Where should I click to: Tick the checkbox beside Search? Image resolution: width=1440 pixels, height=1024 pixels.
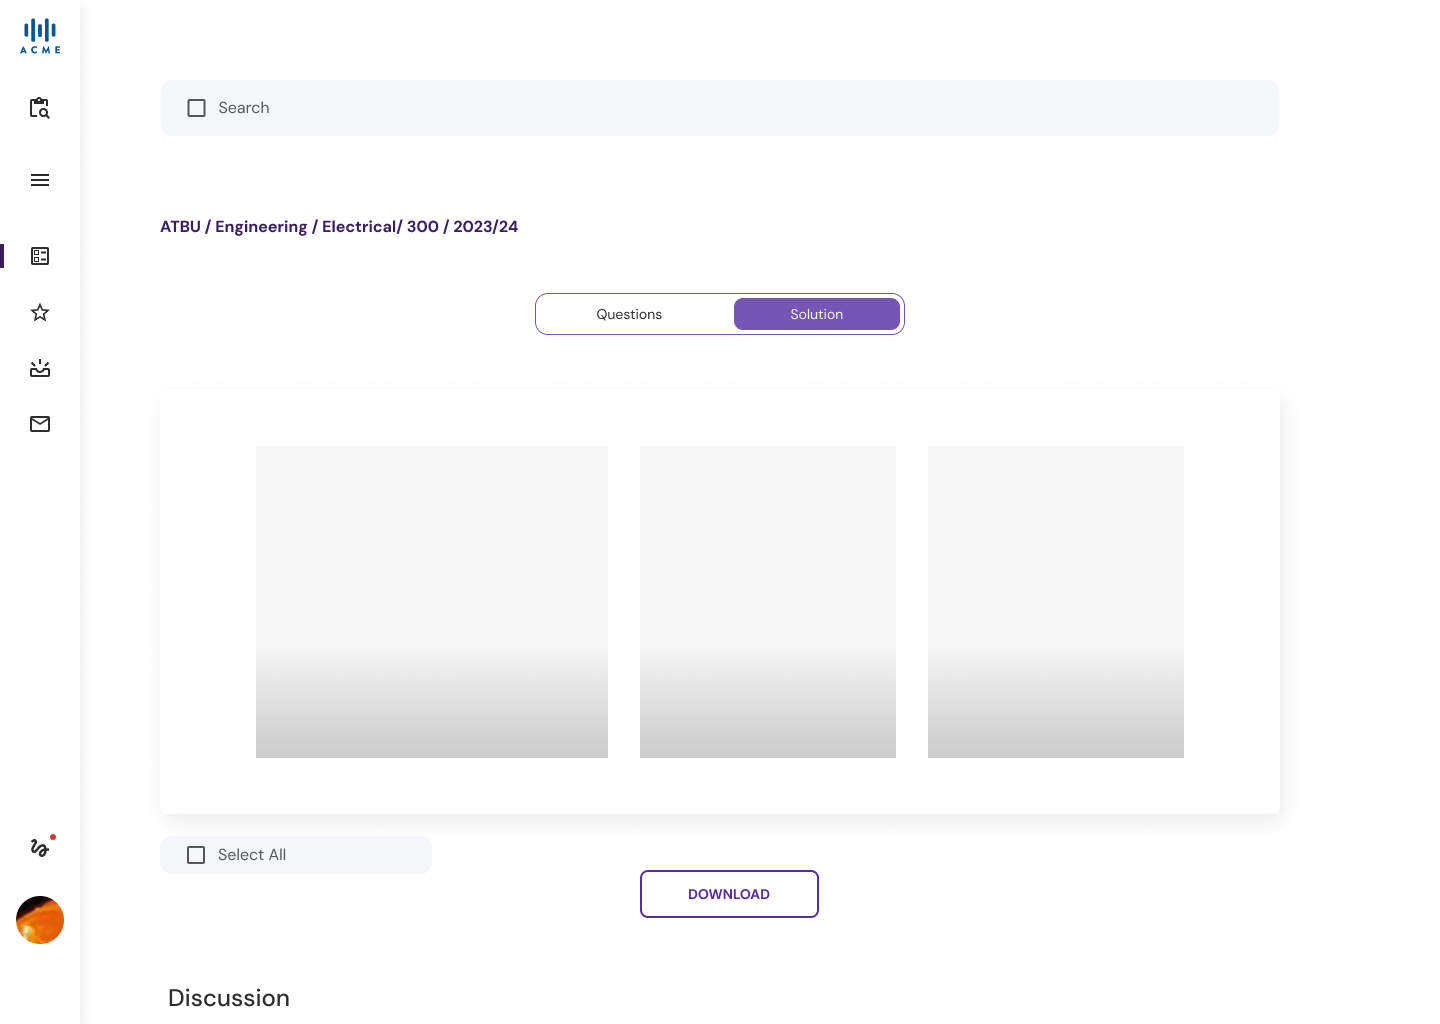[x=197, y=108]
